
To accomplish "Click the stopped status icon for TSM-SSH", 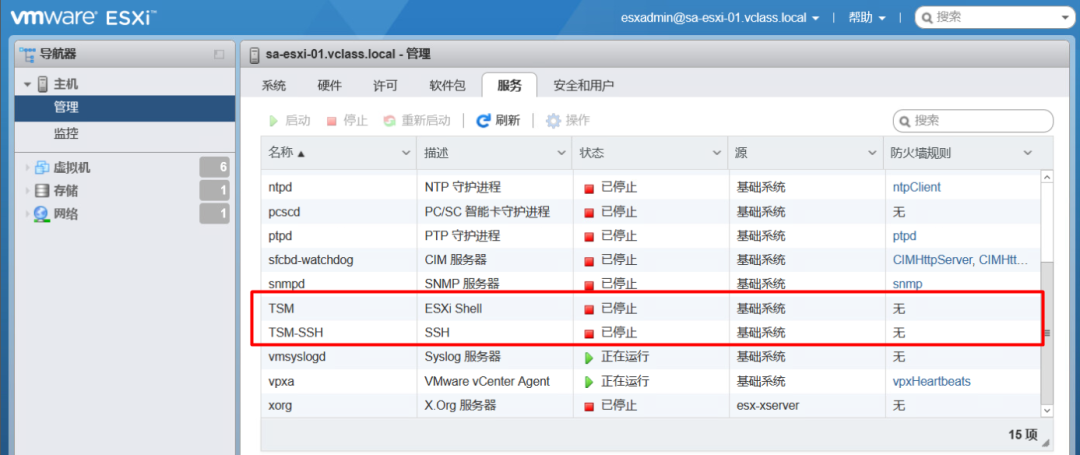I will point(589,334).
